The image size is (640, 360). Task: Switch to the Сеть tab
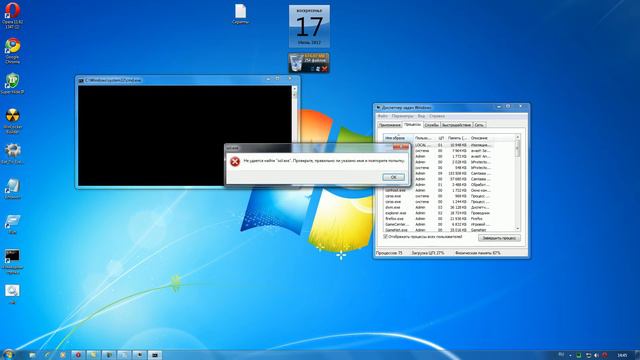[x=479, y=125]
